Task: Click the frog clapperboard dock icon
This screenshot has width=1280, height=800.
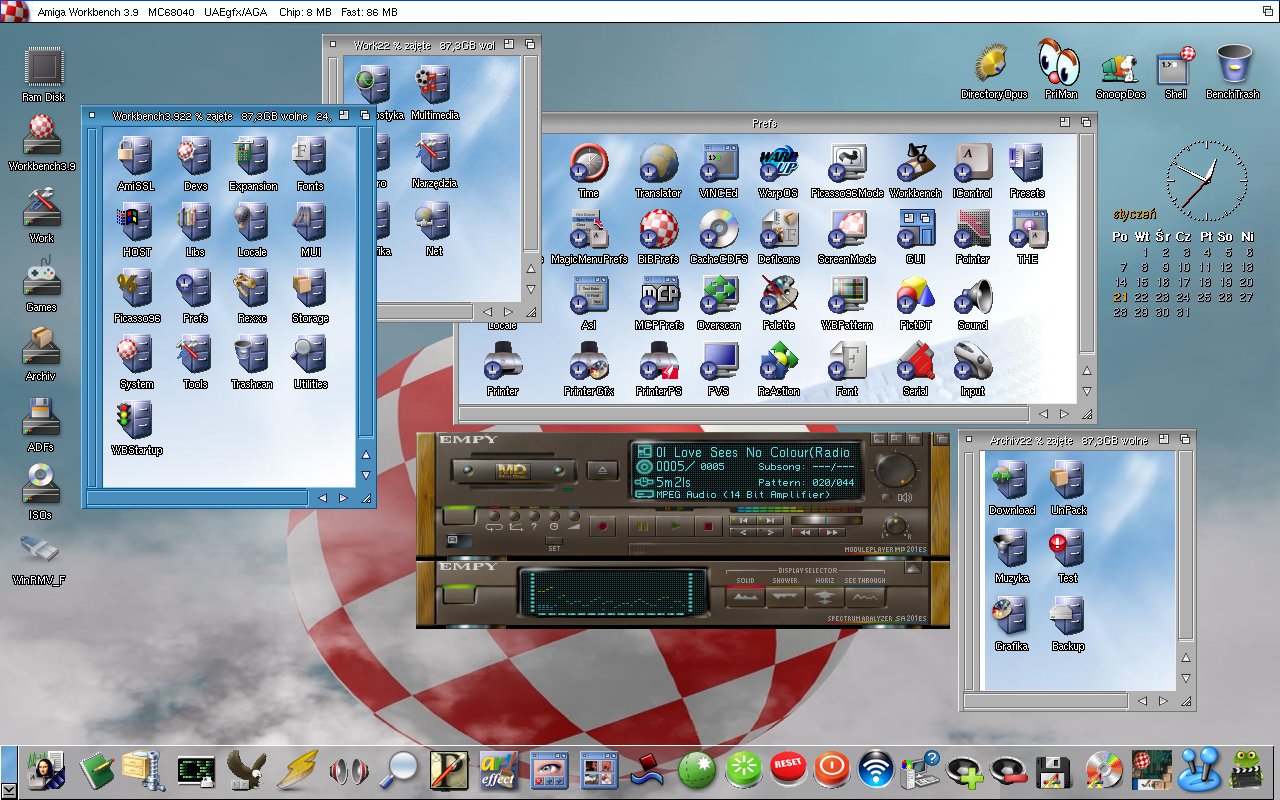Action: pos(1244,768)
